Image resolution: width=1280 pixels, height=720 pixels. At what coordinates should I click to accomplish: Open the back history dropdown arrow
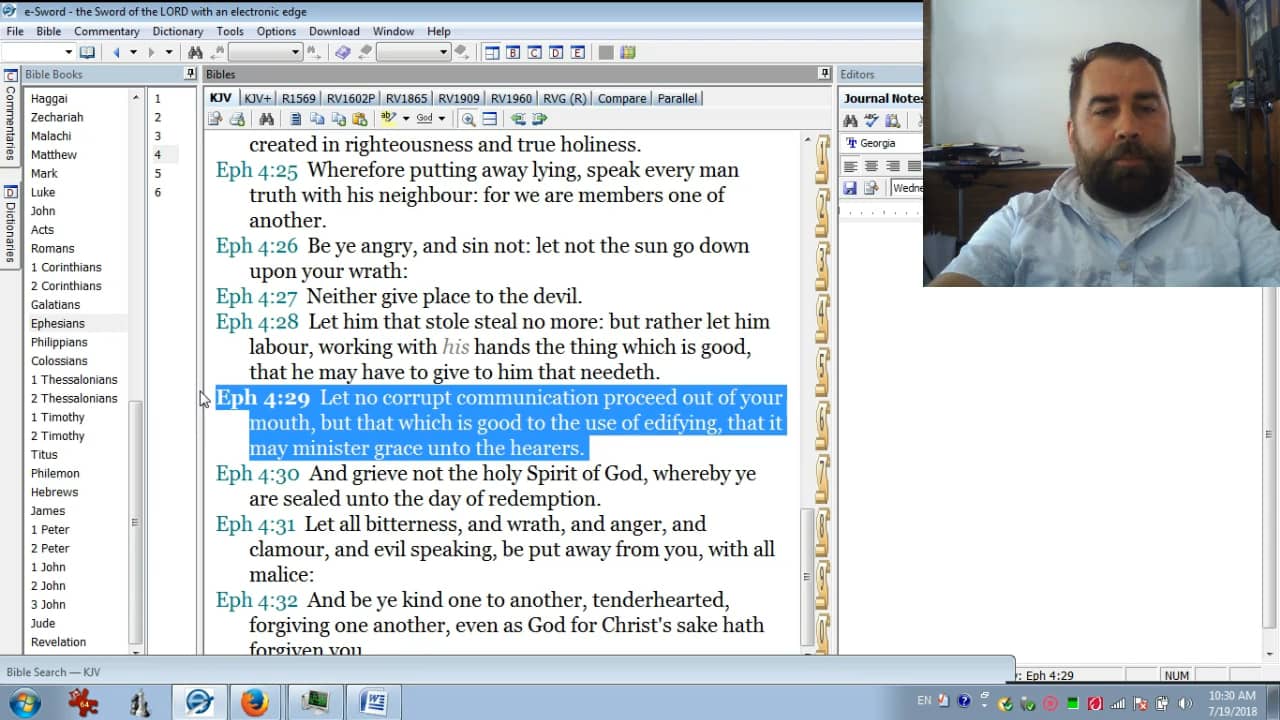point(133,52)
